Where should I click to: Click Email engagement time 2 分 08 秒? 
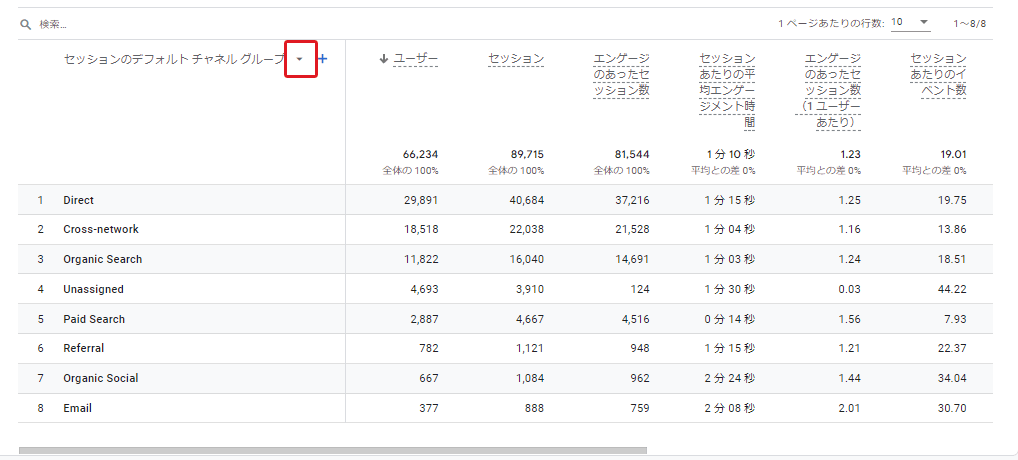[x=730, y=408]
